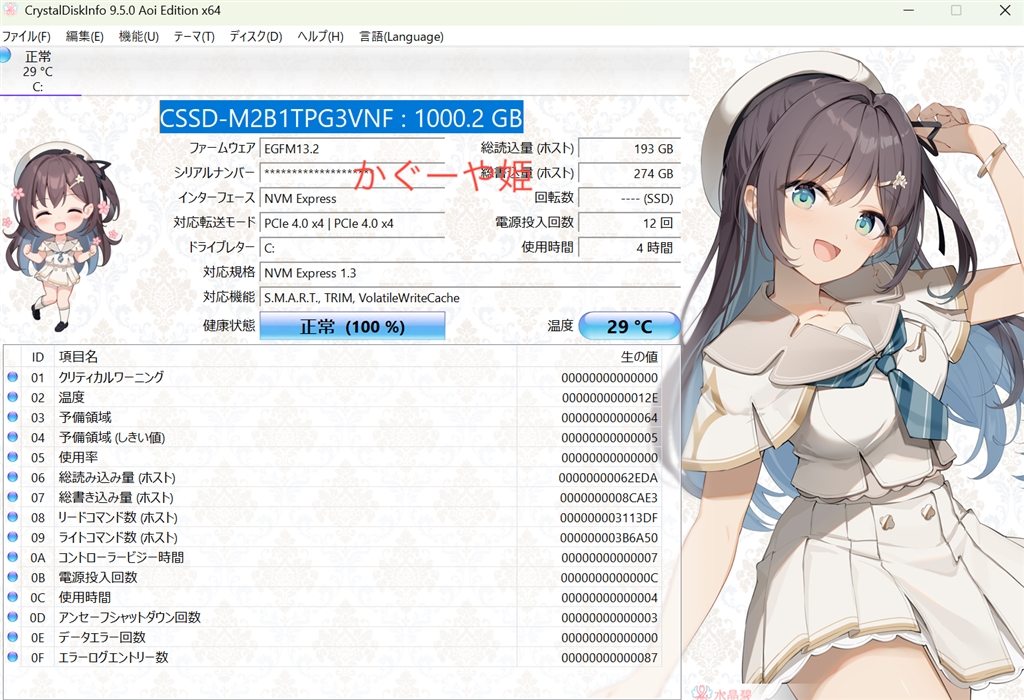Click the S.M.A.R.T., TRIM features field
Screen dimensions: 1024x700
tap(470, 298)
